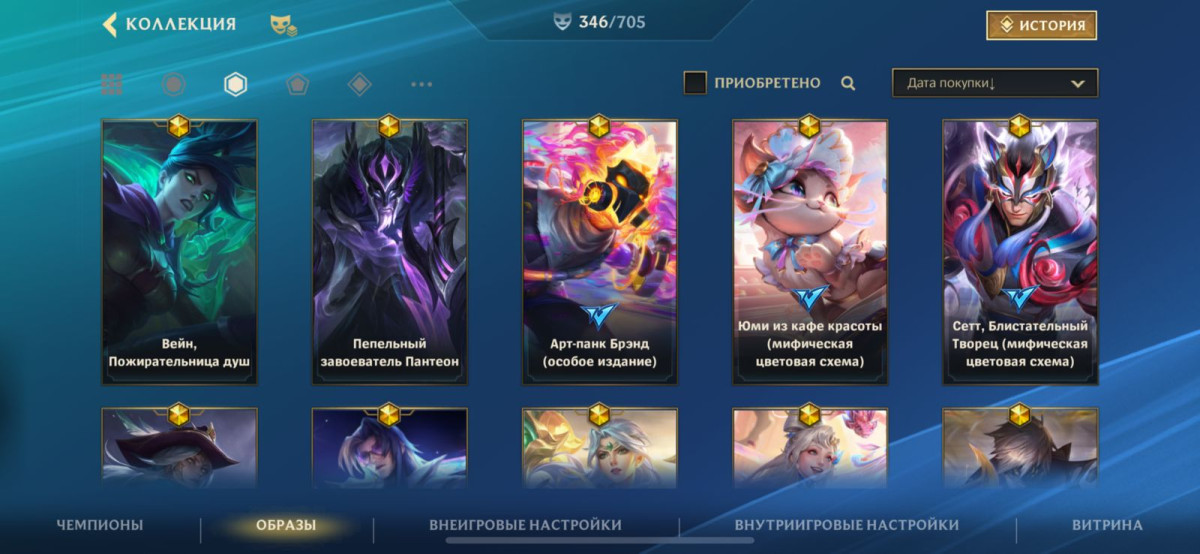Switch to the Чемпионы tab
Screen dimensions: 1200x554
(x=100, y=525)
